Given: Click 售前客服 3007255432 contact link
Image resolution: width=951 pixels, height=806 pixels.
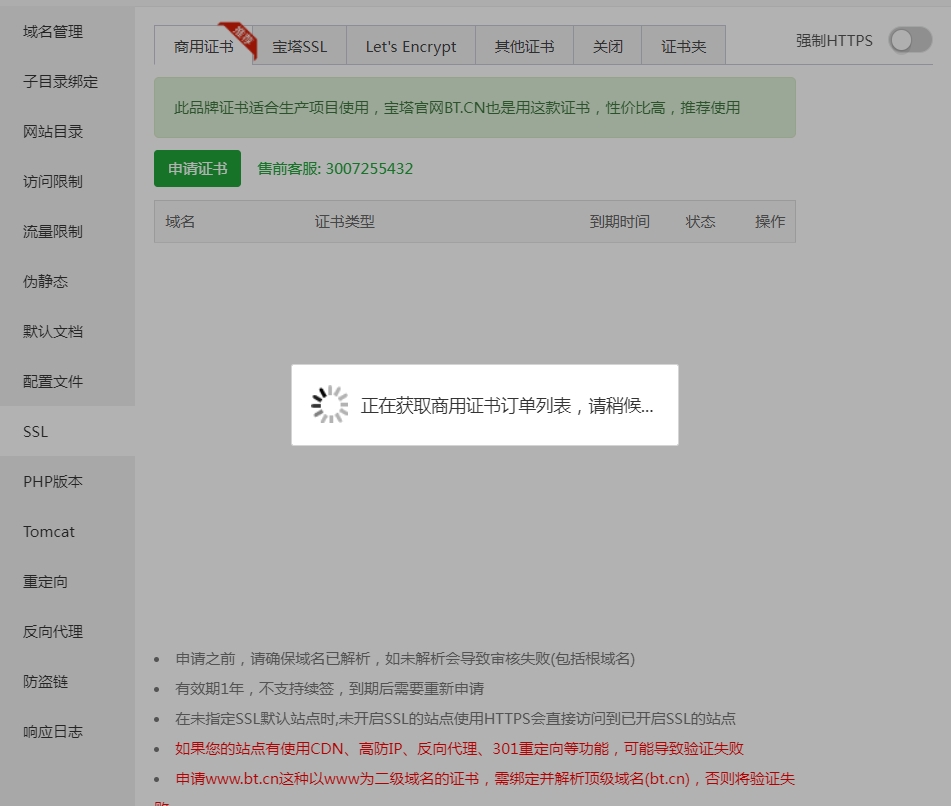Looking at the screenshot, I should click(335, 169).
